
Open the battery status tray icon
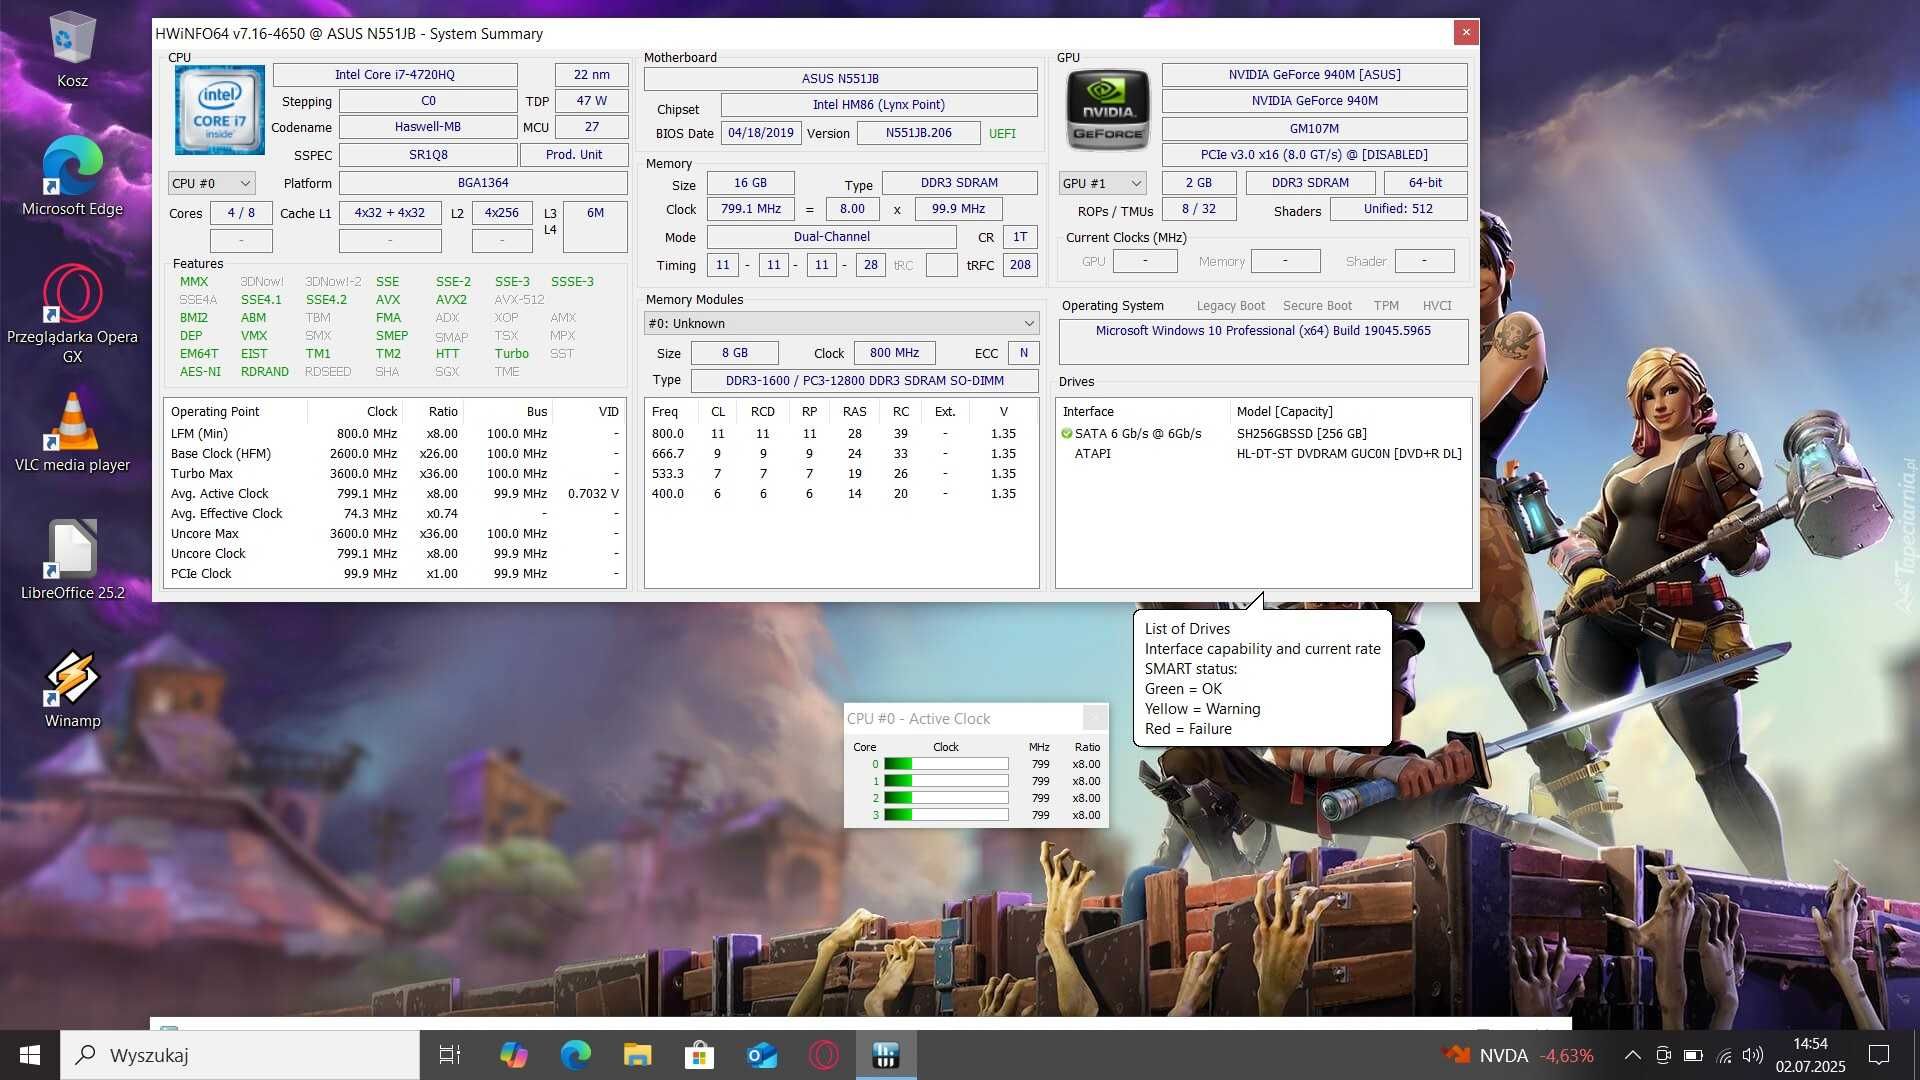tap(1693, 1055)
